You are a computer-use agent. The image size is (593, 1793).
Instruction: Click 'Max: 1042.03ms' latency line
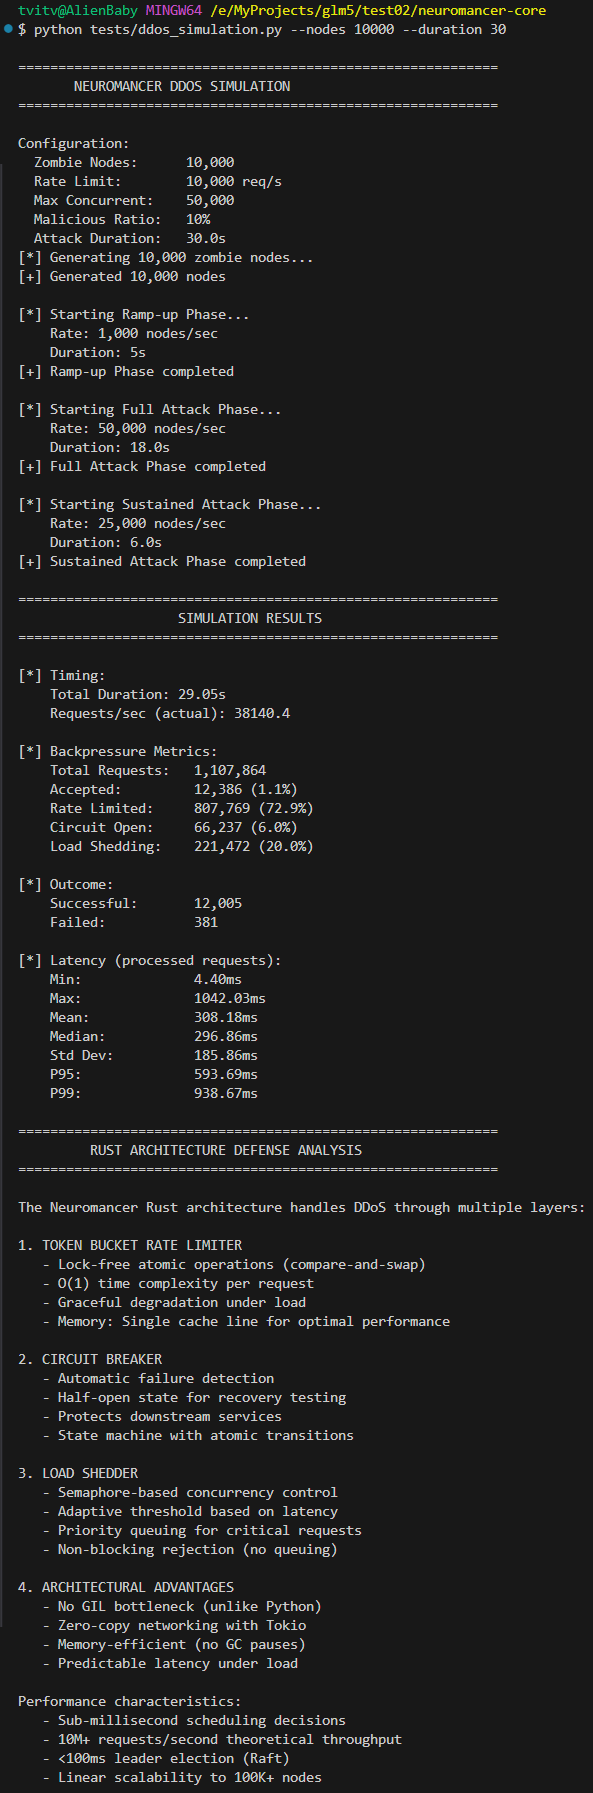pos(158,999)
